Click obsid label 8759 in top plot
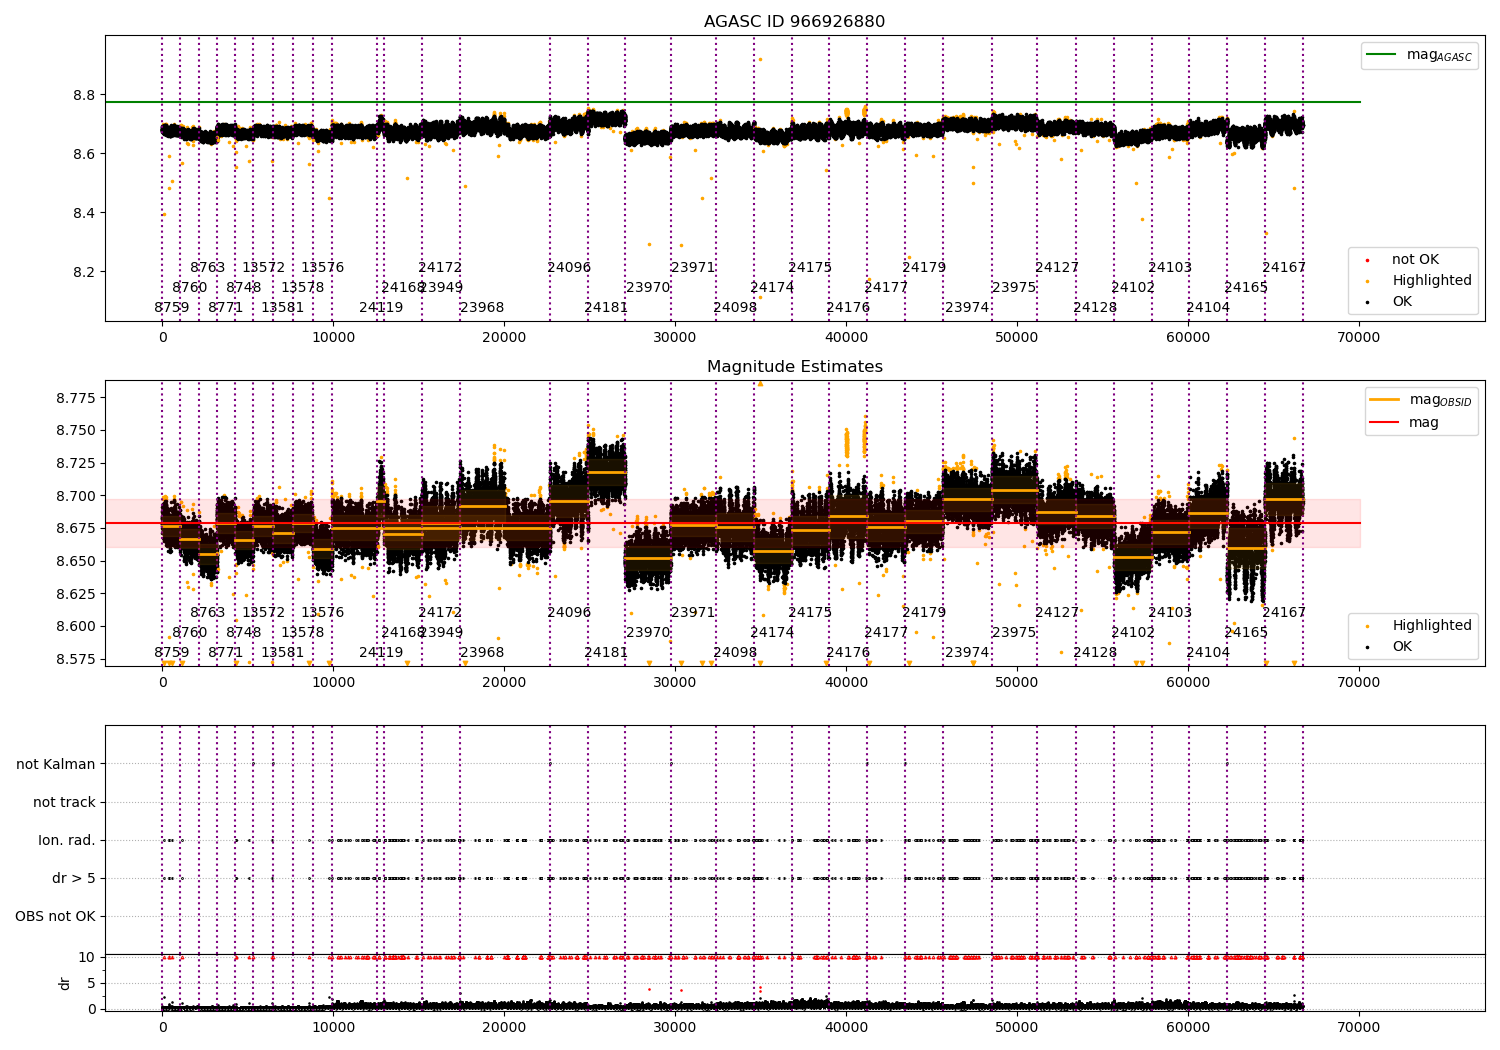 click(172, 308)
